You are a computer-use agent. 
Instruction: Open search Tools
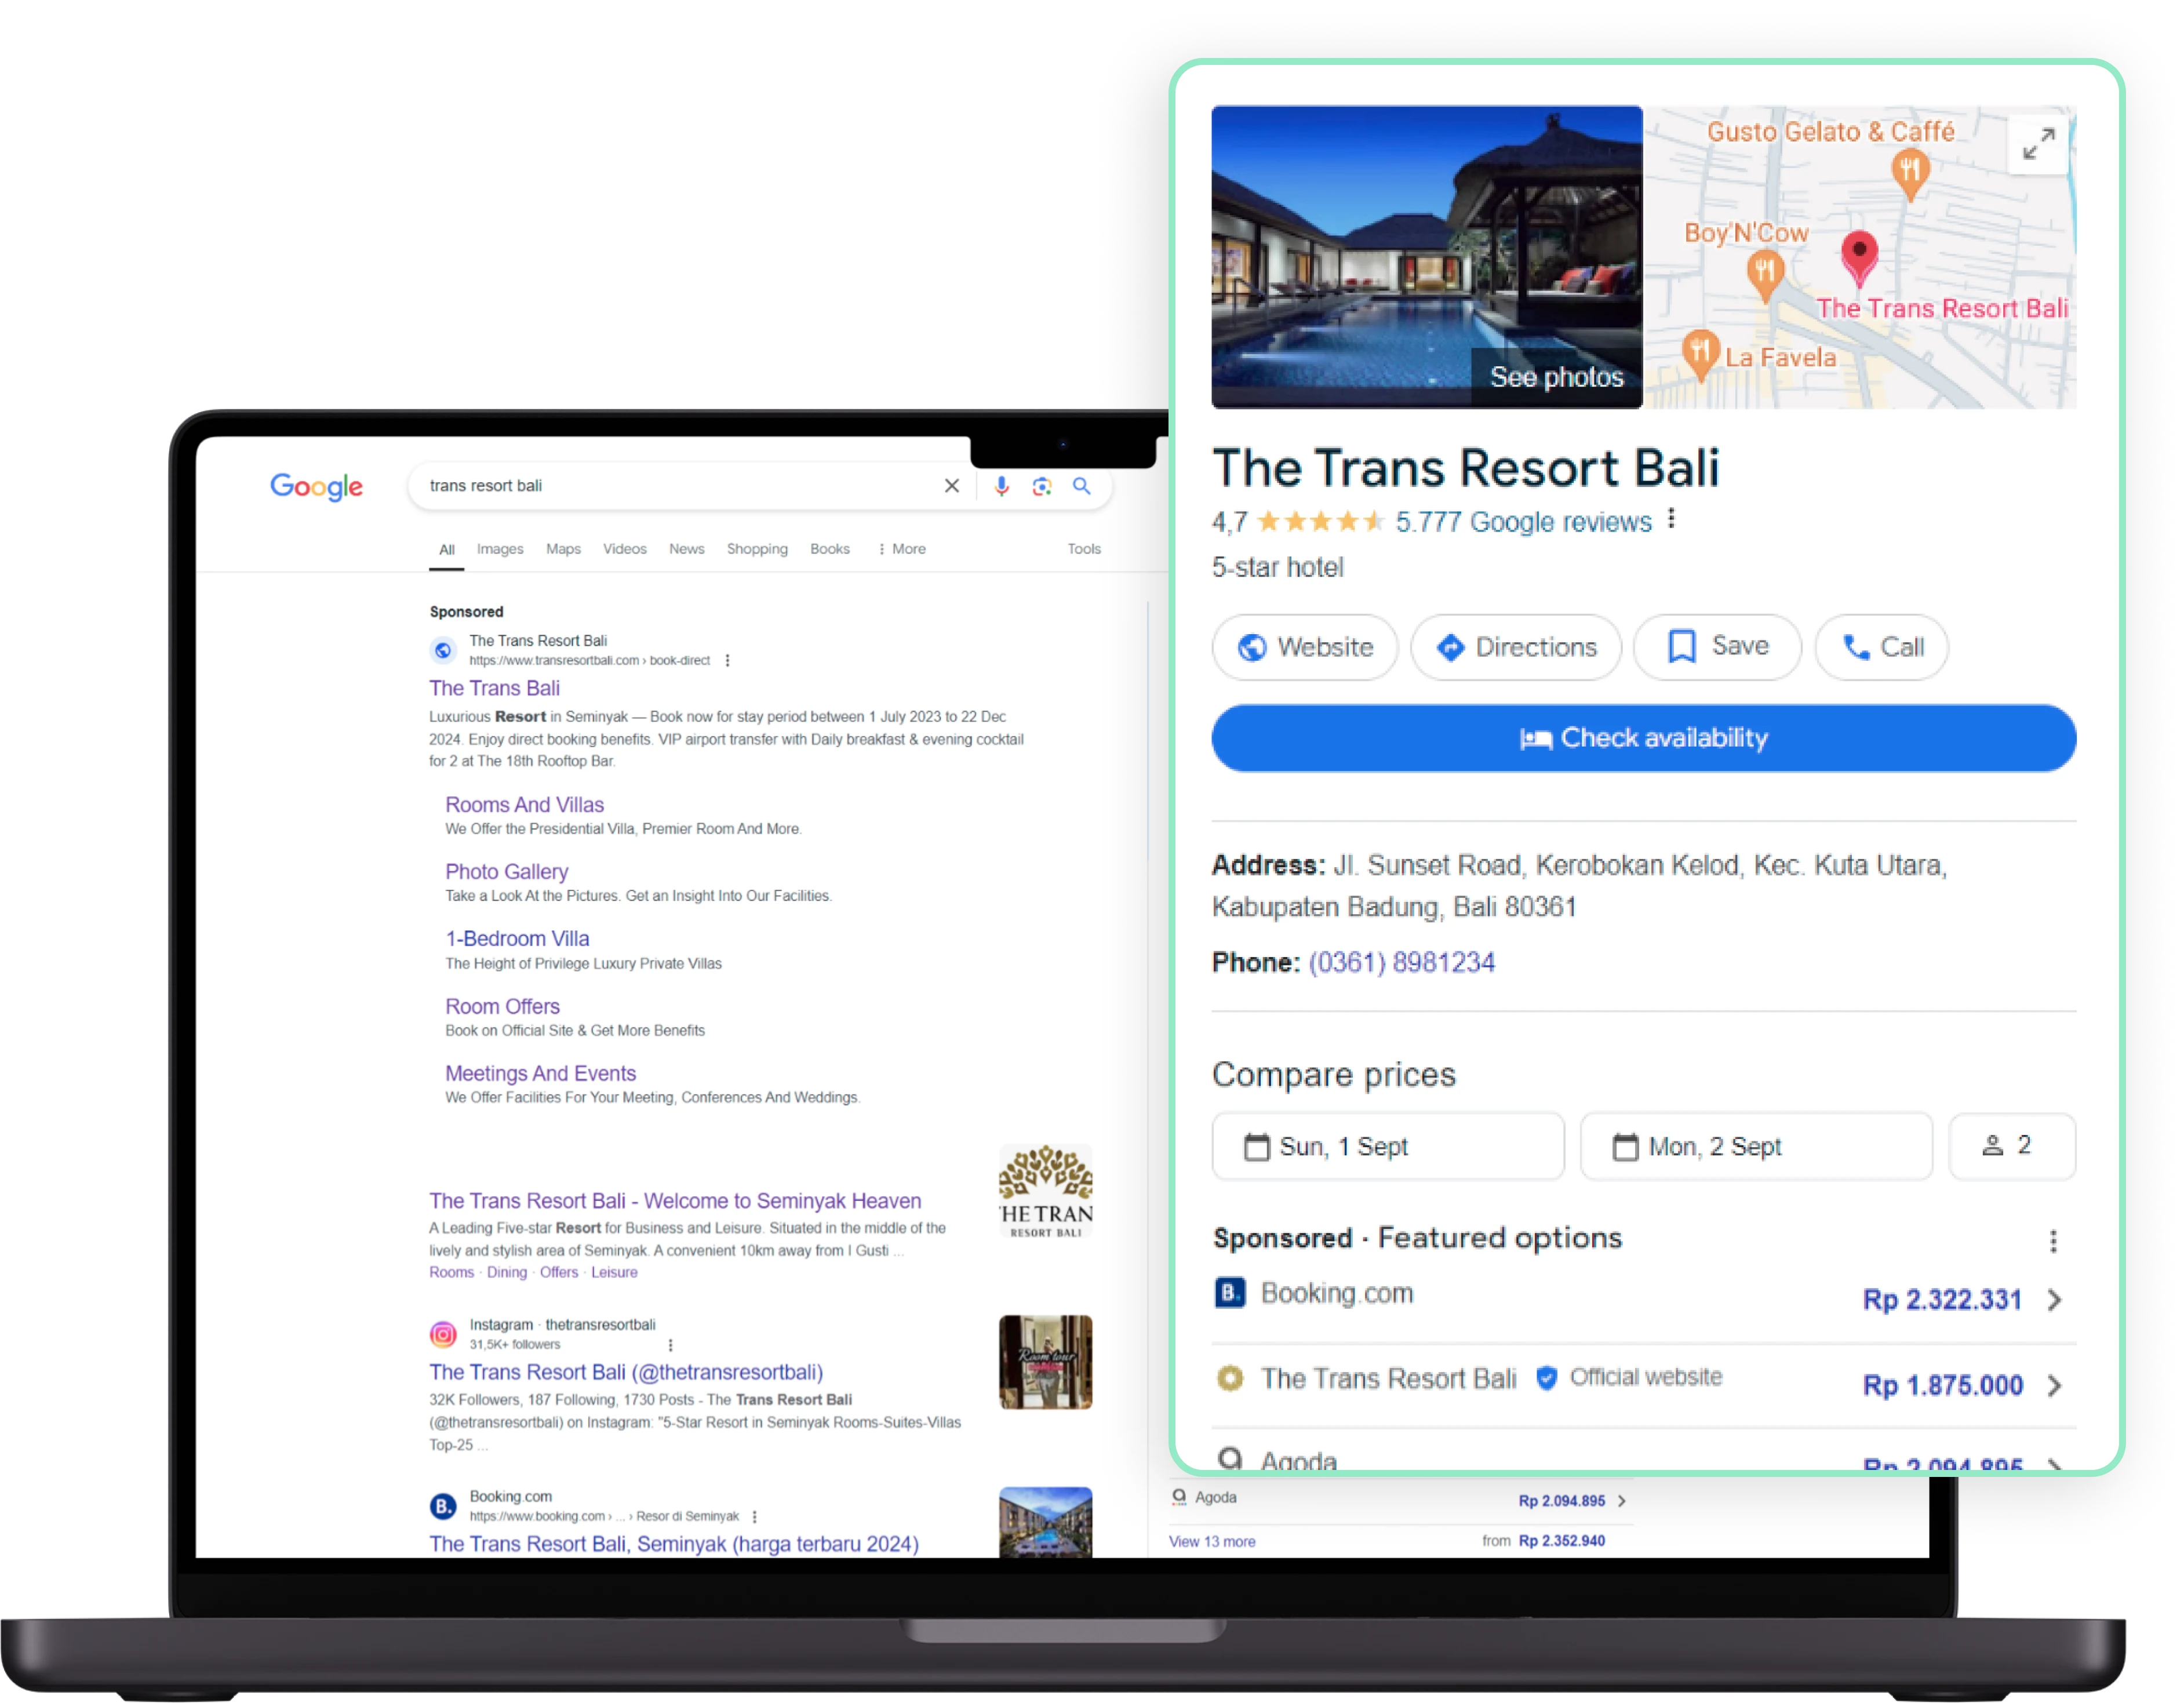click(1083, 549)
